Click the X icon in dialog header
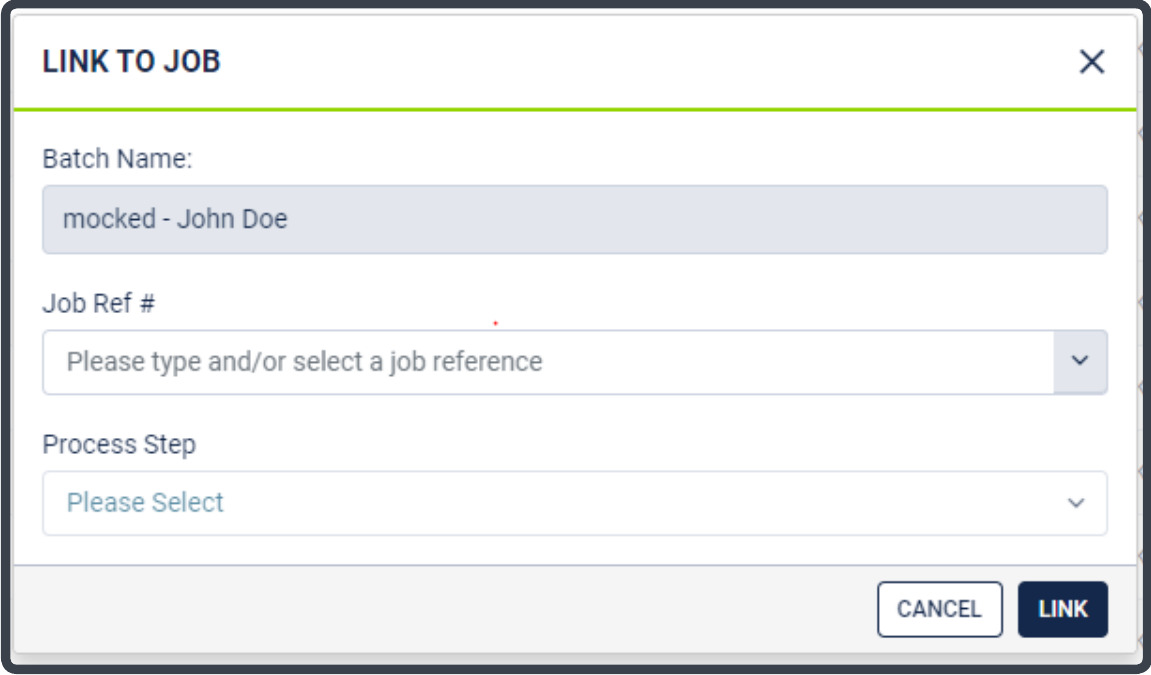This screenshot has height=675, width=1151. (x=1092, y=62)
